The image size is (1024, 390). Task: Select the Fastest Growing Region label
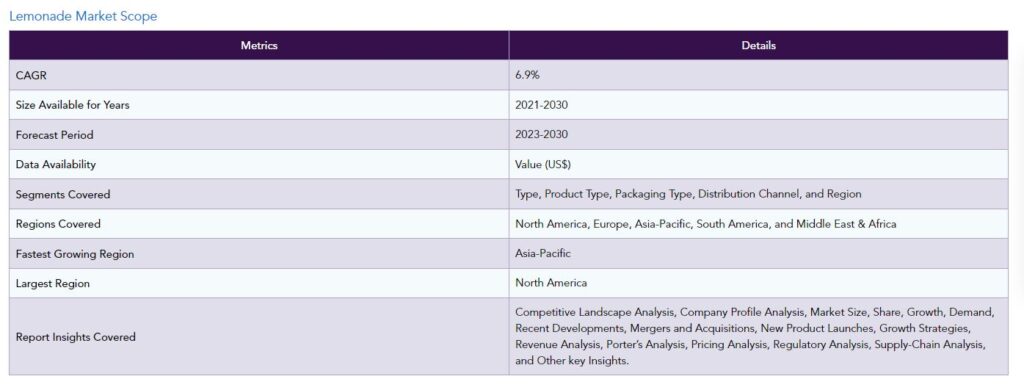[x=74, y=254]
